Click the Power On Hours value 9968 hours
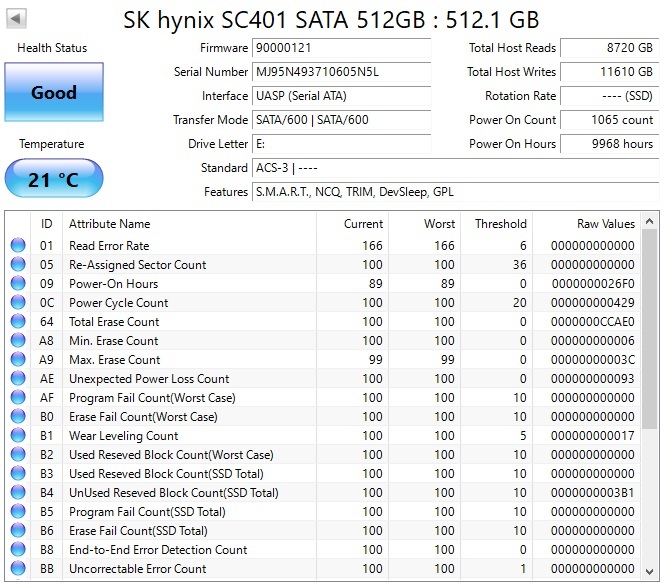The width and height of the screenshot is (666, 588). pos(610,144)
